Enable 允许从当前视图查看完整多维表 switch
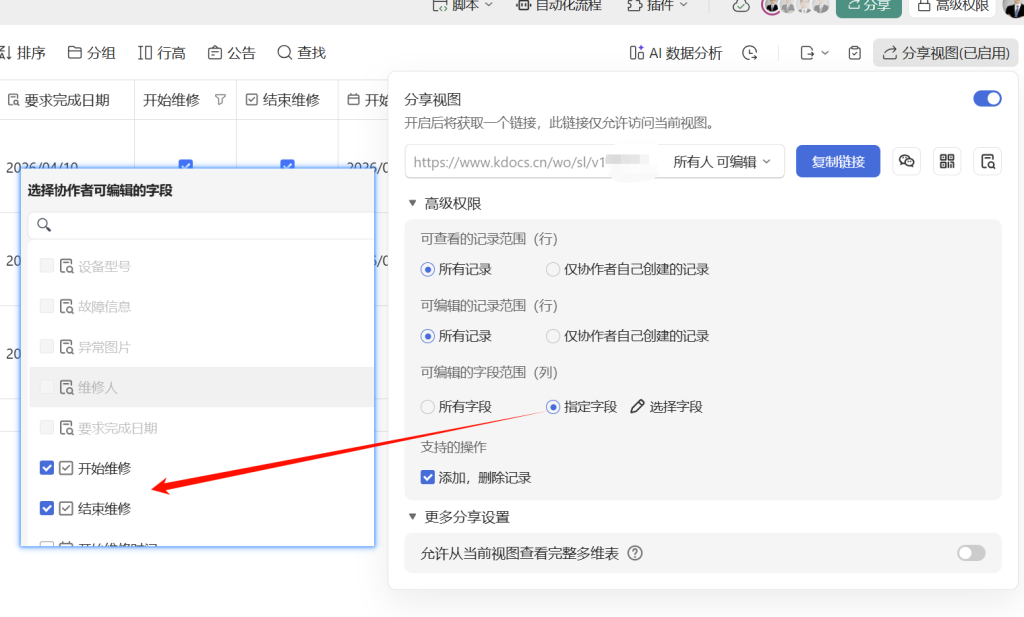The height and width of the screenshot is (617, 1024). pyautogui.click(x=971, y=553)
